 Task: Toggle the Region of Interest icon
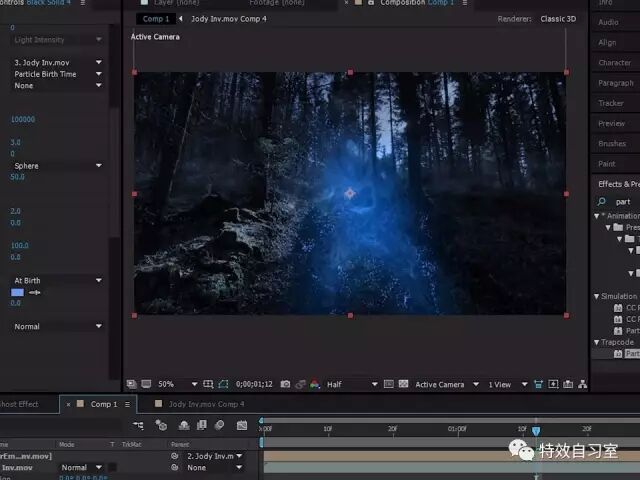389,384
